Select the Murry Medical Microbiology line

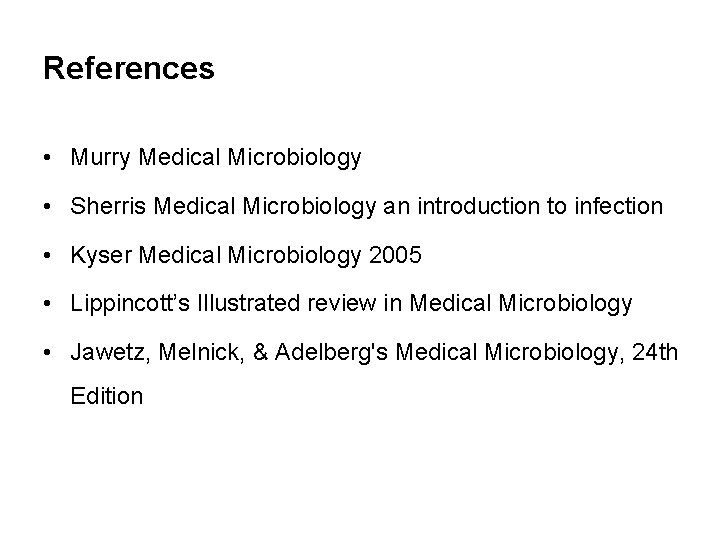pyautogui.click(x=216, y=158)
